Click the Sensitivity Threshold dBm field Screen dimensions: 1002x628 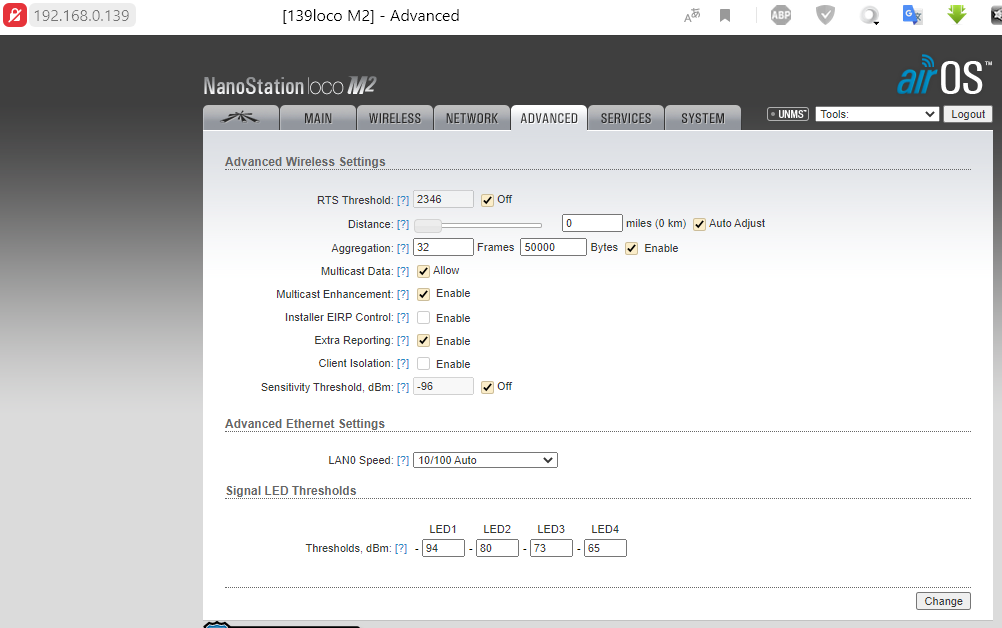pos(443,387)
